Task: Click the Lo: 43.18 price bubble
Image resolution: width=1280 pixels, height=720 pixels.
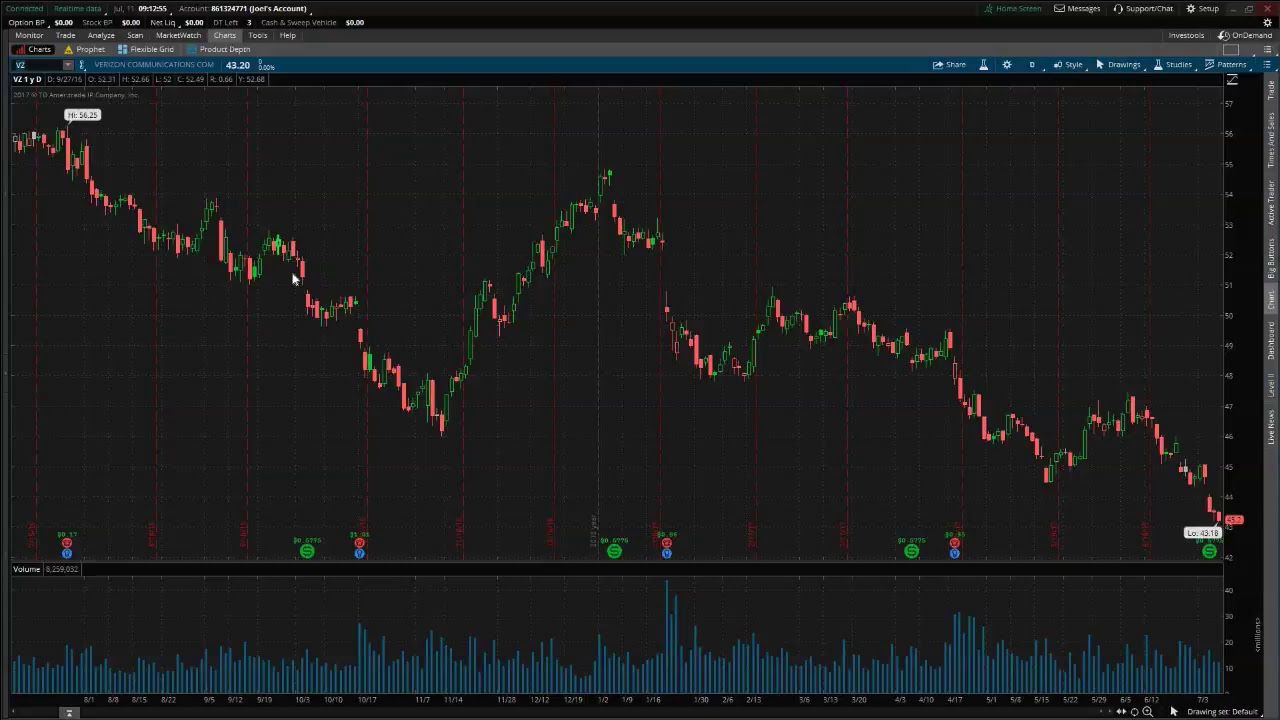Action: pos(1202,533)
